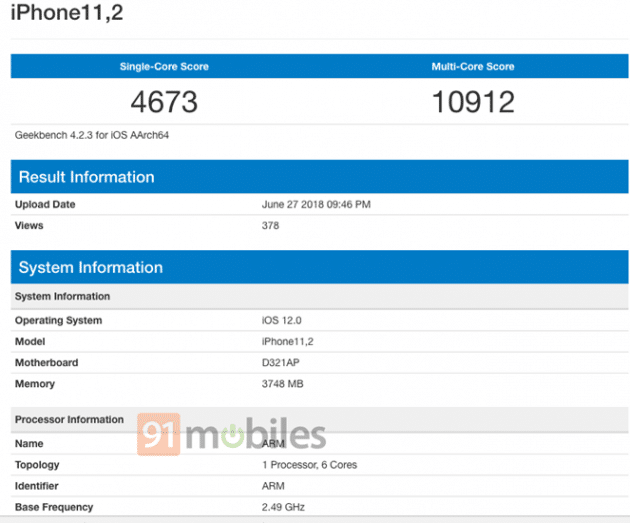Select the 1 Processor, 6 Cores topology
Screen dimensions: 630x523
click(x=309, y=464)
